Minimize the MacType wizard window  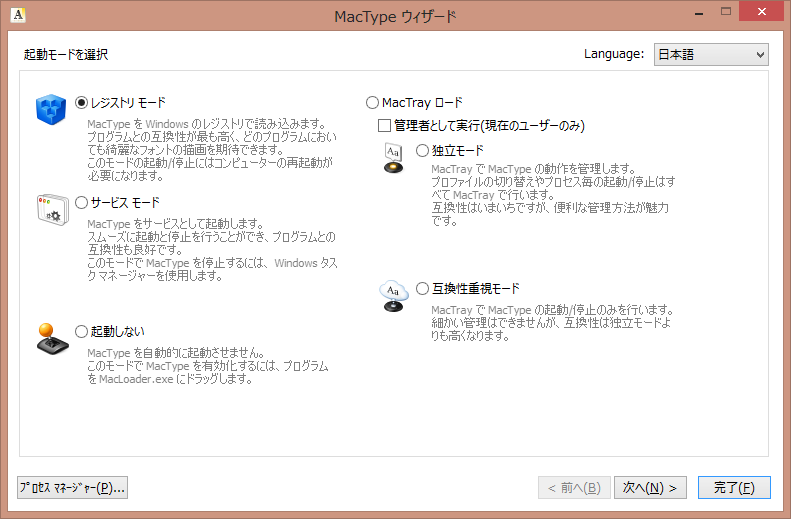point(699,13)
